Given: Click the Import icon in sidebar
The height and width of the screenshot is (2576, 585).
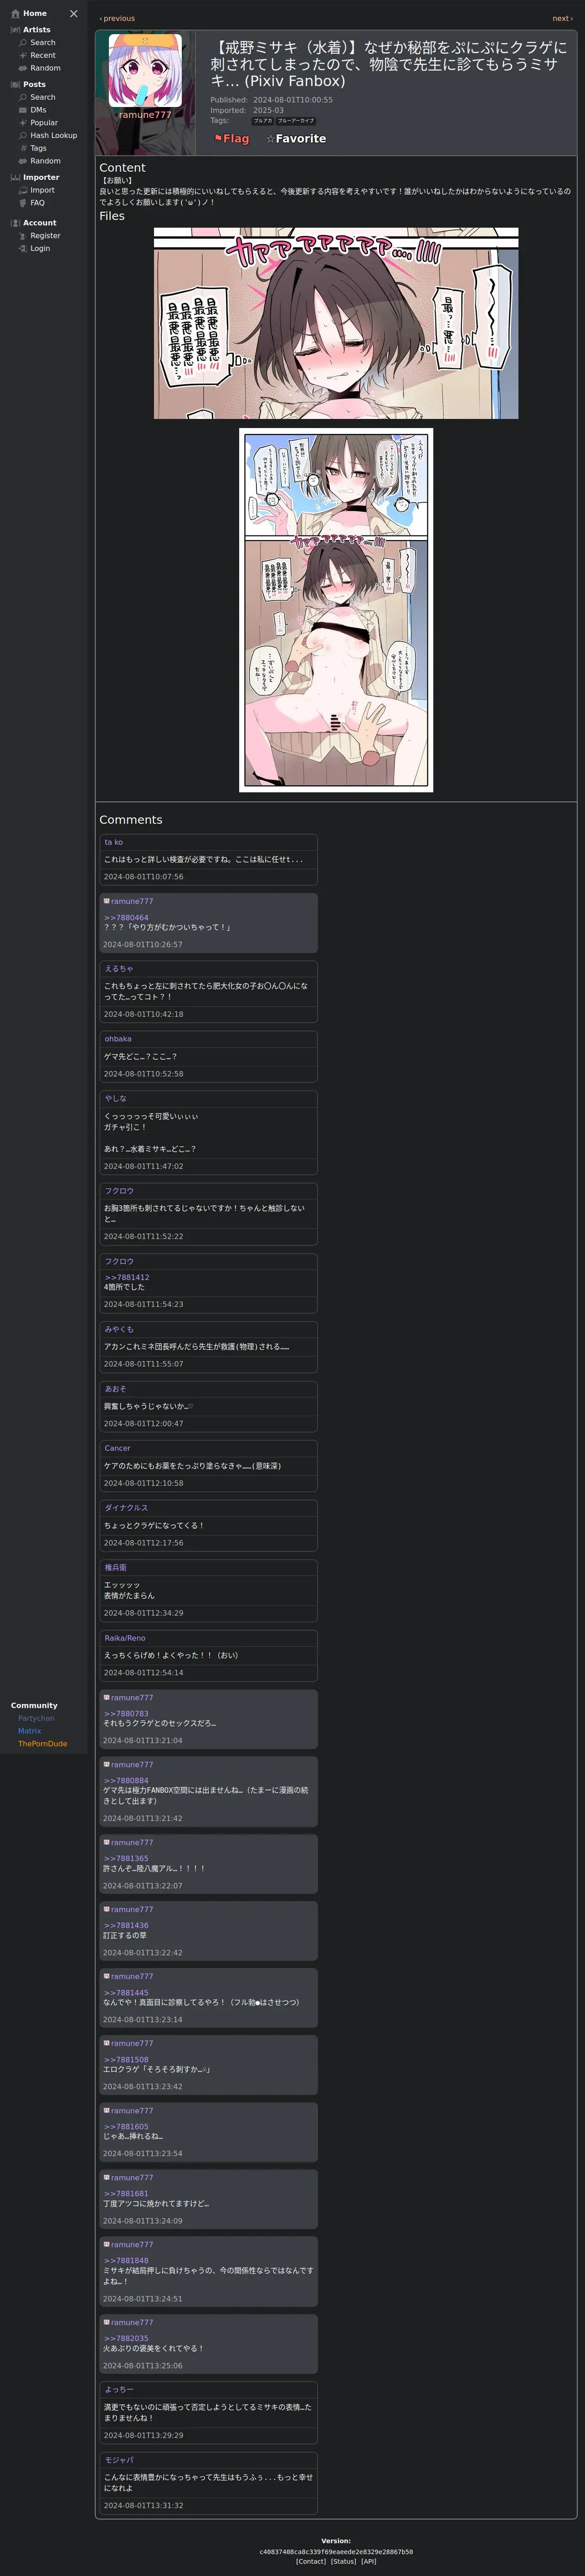Looking at the screenshot, I should (x=23, y=190).
